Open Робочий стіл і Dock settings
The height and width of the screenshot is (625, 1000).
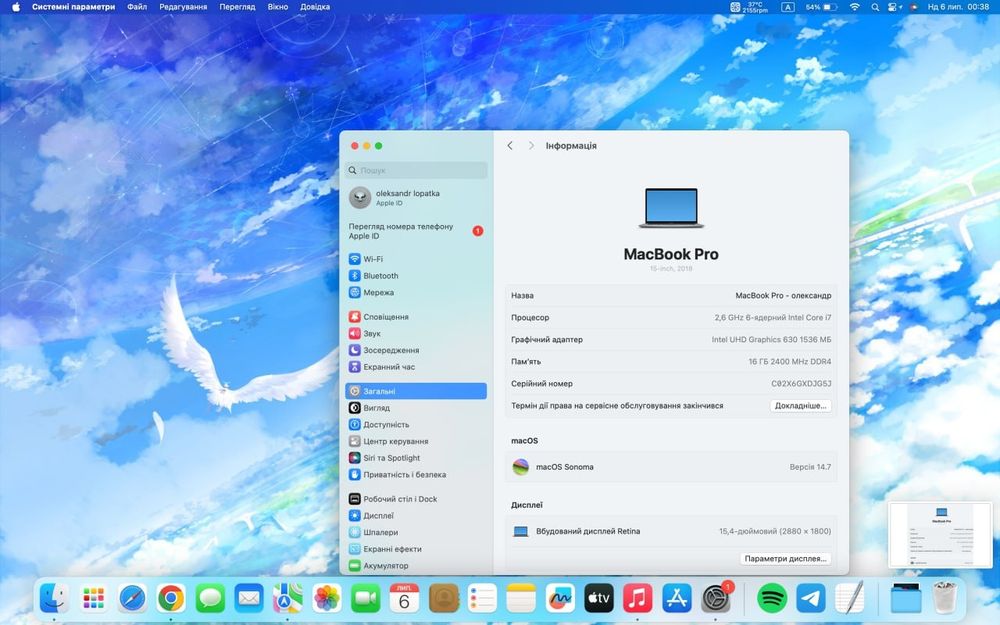pos(416,499)
